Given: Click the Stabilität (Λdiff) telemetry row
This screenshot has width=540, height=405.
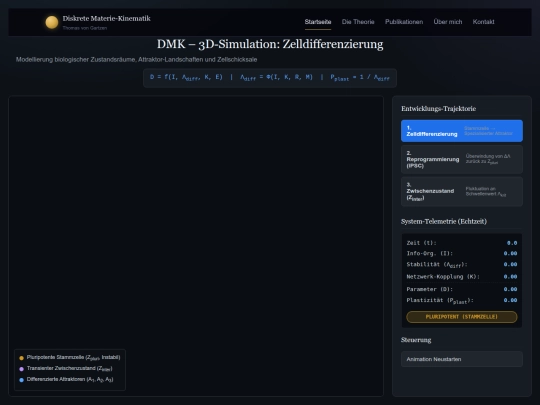Looking at the screenshot, I should [461, 264].
